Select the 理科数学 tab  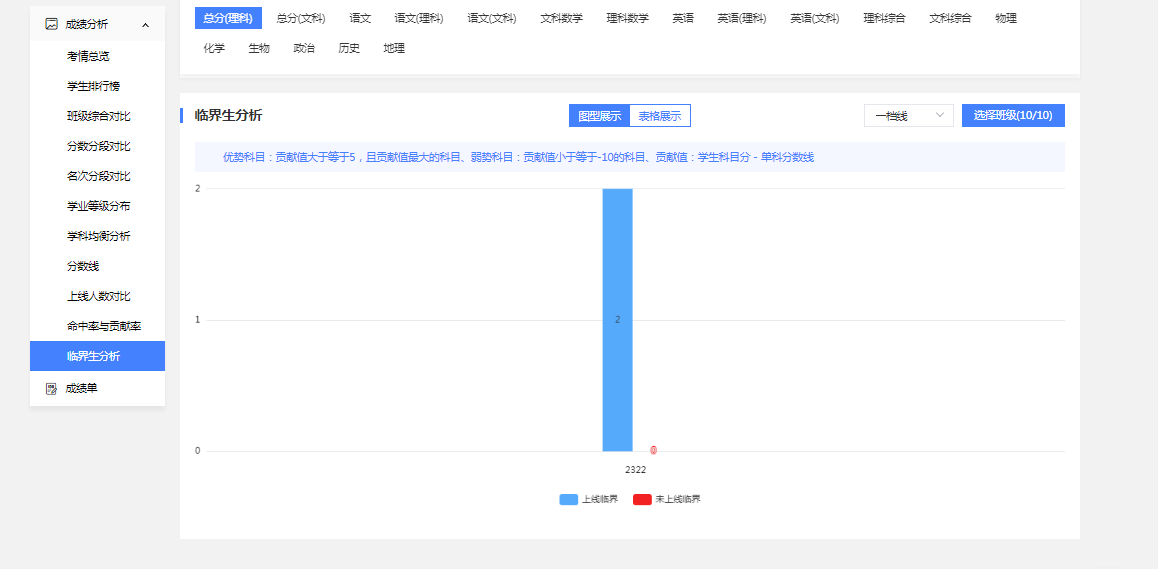(x=628, y=18)
